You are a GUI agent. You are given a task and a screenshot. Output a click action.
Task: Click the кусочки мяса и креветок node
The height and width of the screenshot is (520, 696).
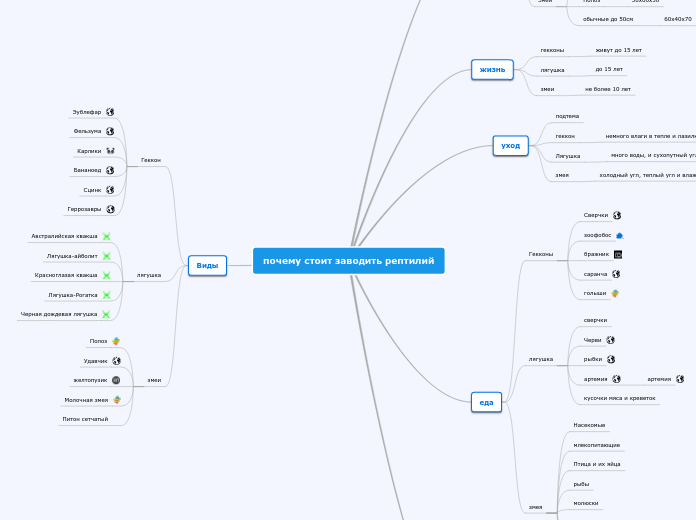[619, 398]
